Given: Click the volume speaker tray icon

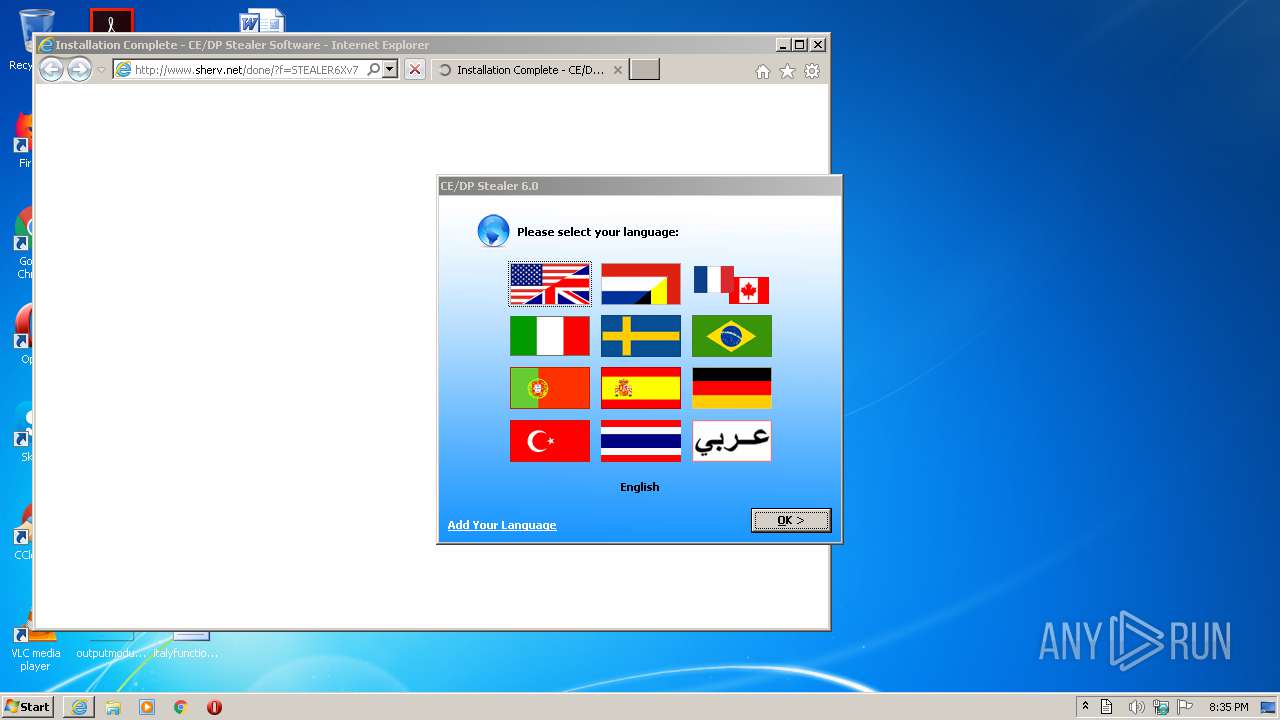Looking at the screenshot, I should pyautogui.click(x=1136, y=707).
